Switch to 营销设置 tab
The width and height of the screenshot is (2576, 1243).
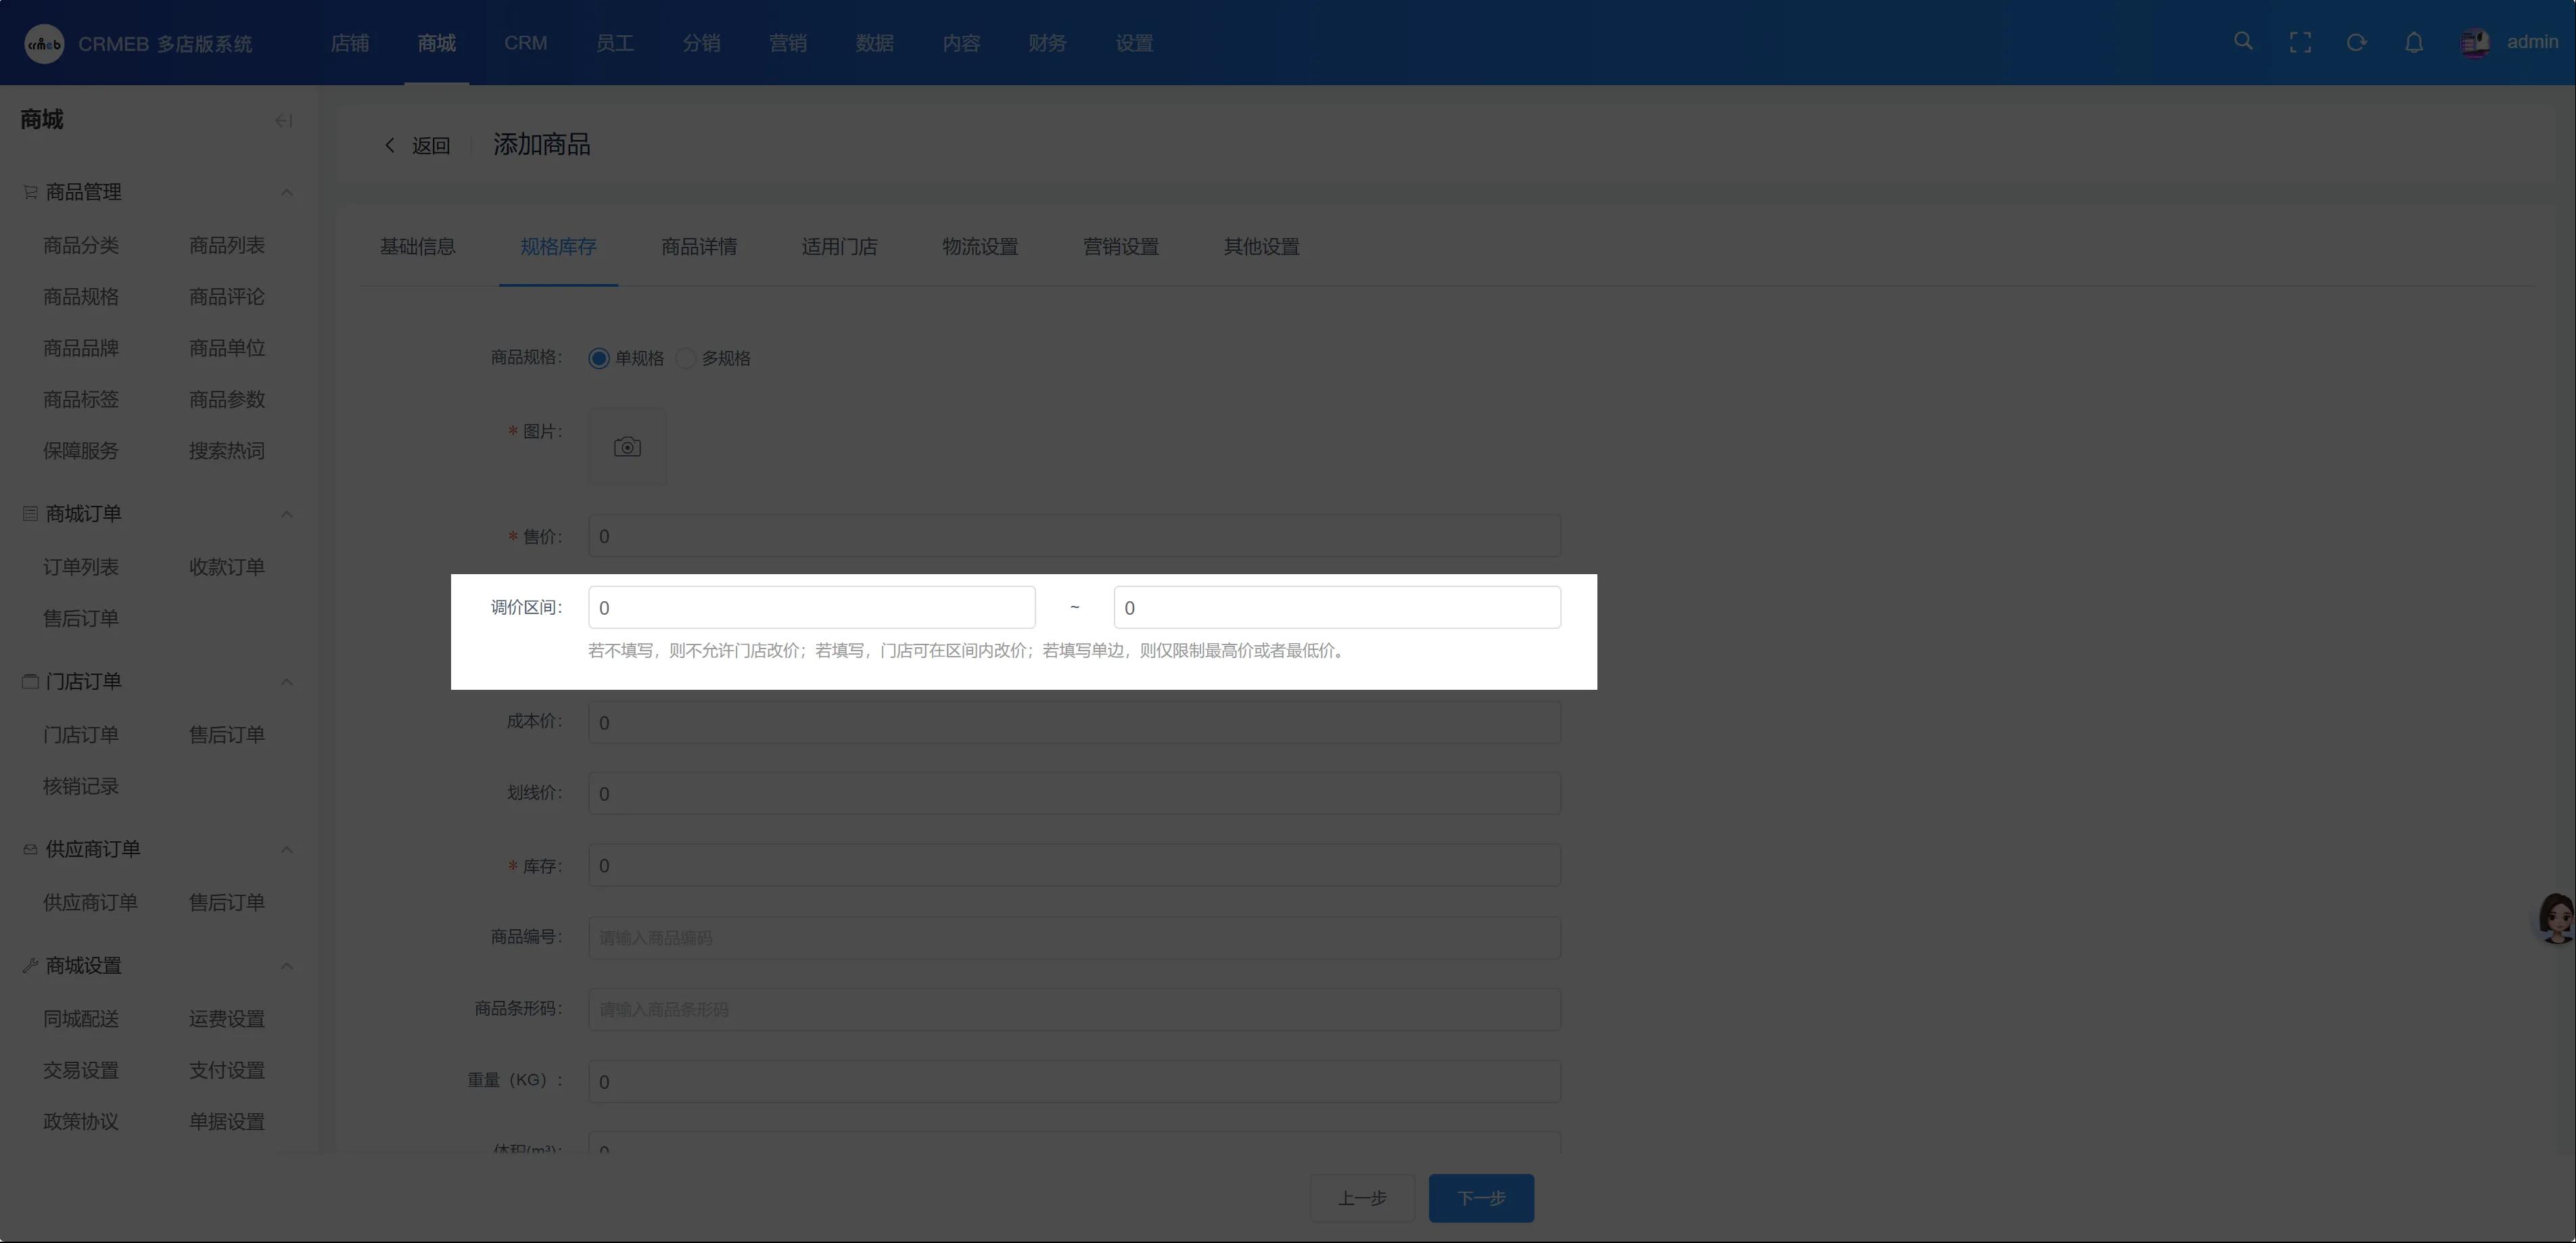1121,247
